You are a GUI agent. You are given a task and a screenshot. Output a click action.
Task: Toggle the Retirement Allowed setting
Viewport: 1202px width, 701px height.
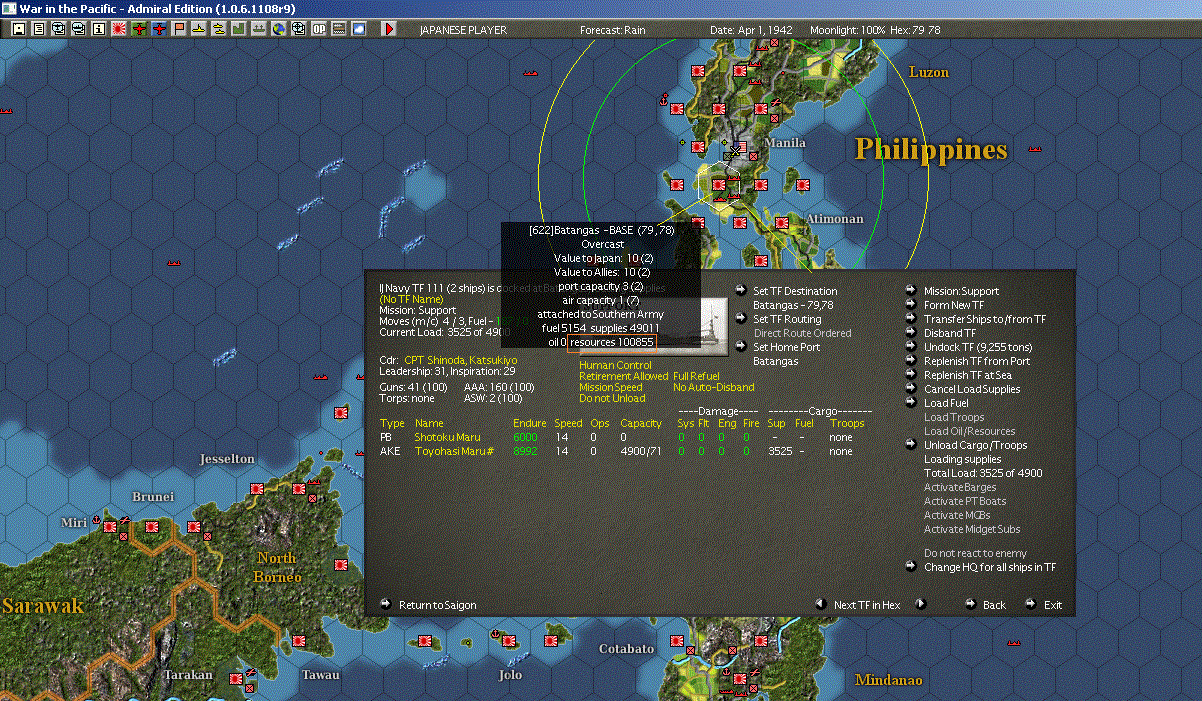pyautogui.click(x=623, y=377)
